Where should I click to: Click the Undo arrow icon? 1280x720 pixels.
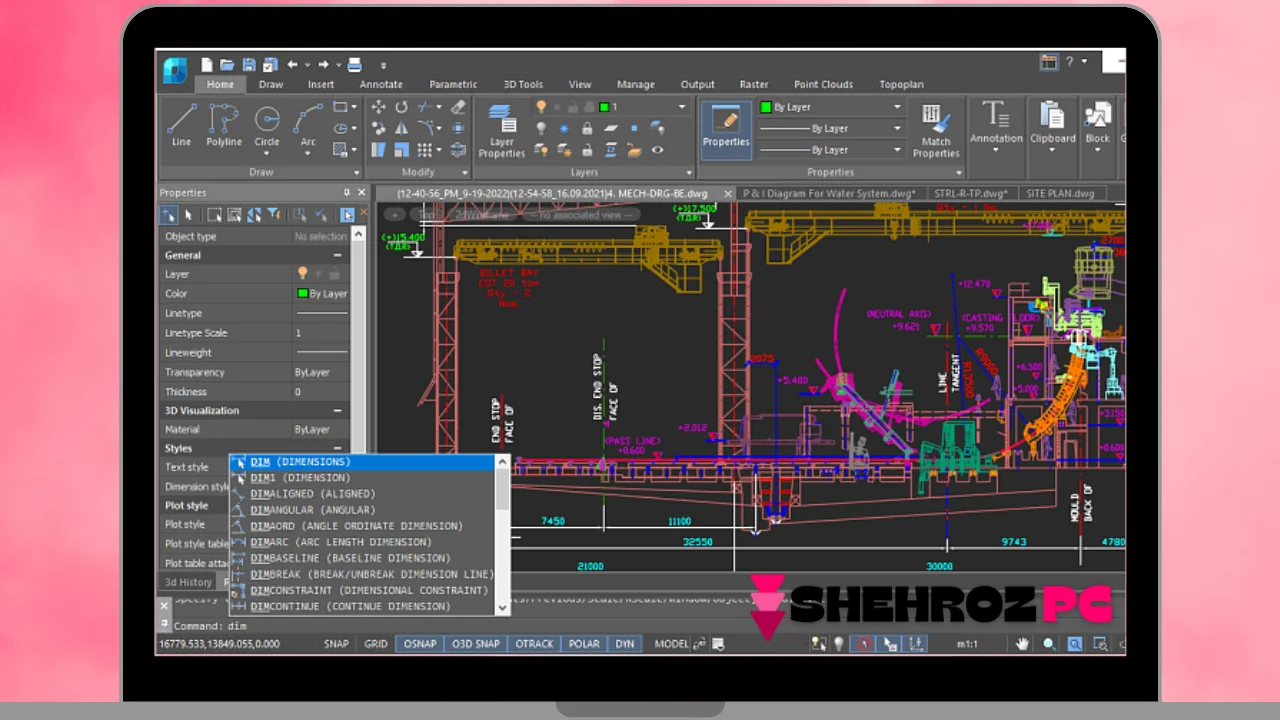293,64
